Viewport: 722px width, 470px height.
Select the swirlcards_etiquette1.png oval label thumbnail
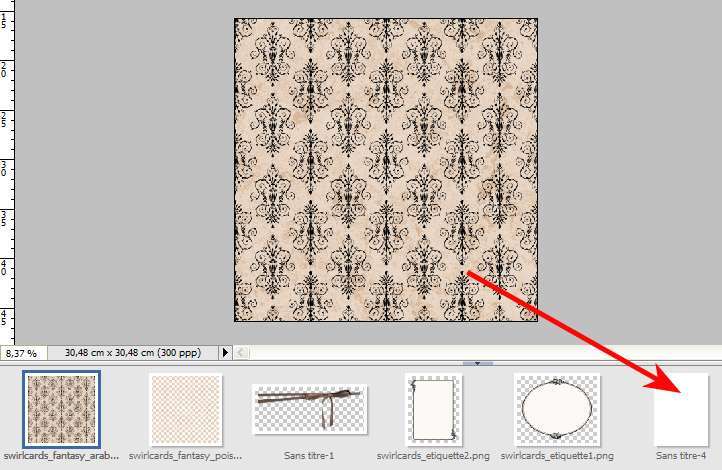coord(556,409)
